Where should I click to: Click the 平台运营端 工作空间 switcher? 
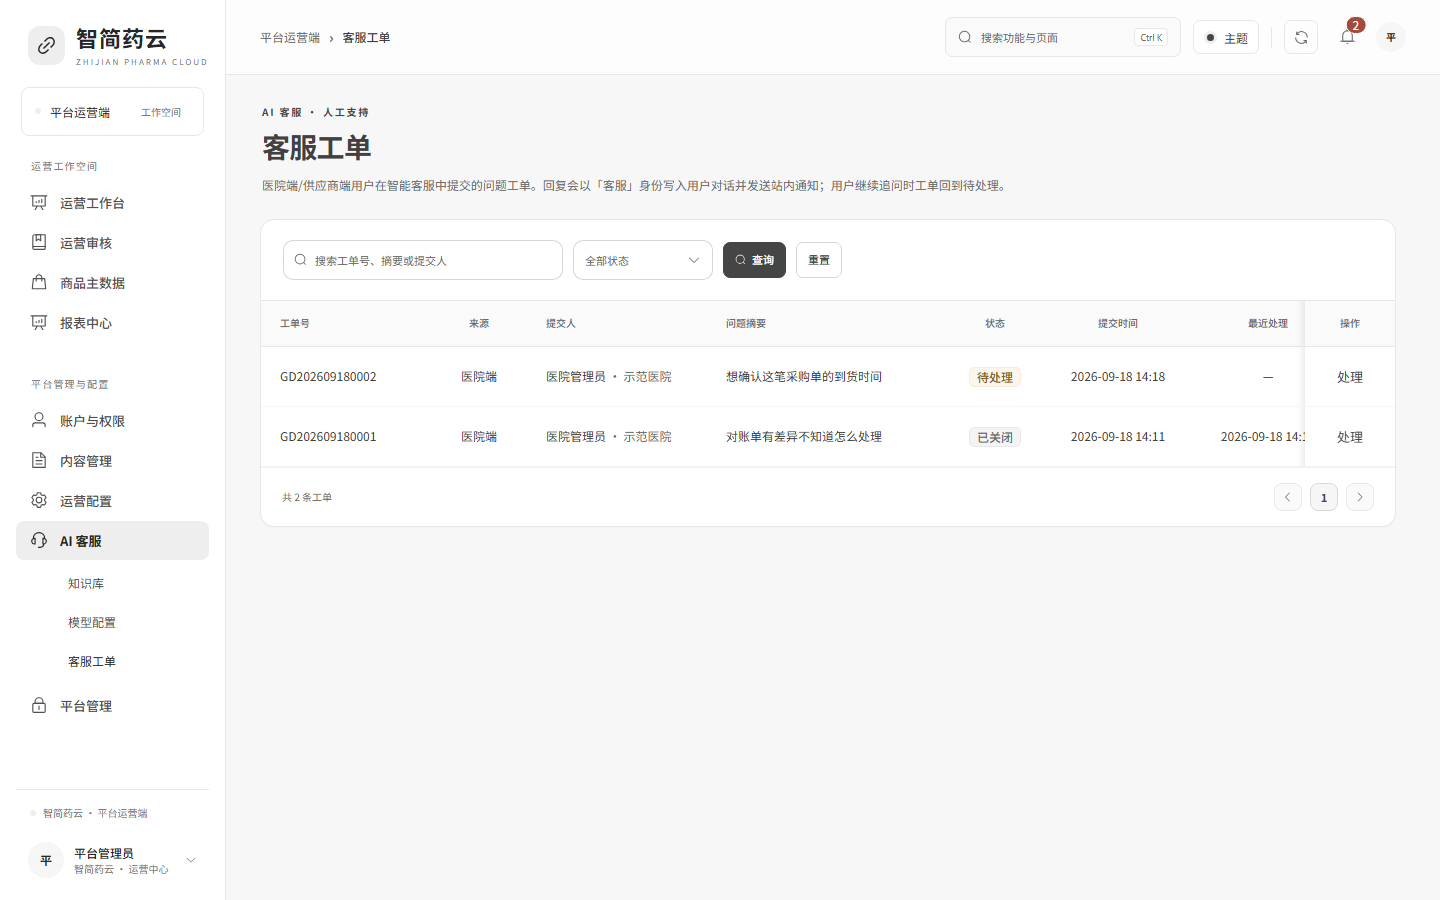(x=112, y=112)
